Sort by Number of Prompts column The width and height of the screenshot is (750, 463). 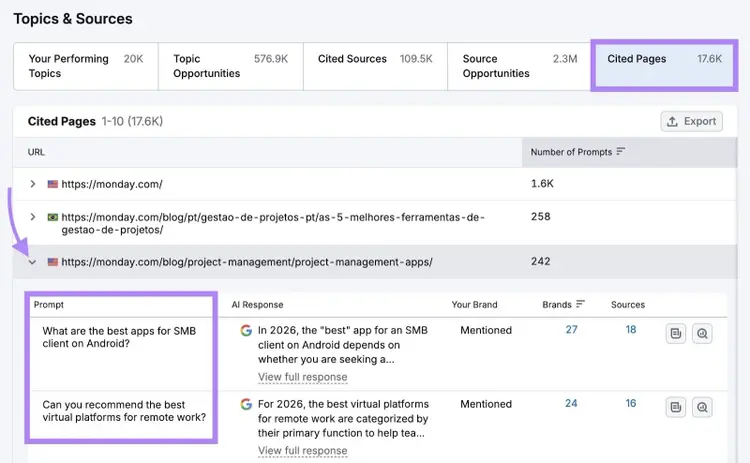tap(577, 152)
